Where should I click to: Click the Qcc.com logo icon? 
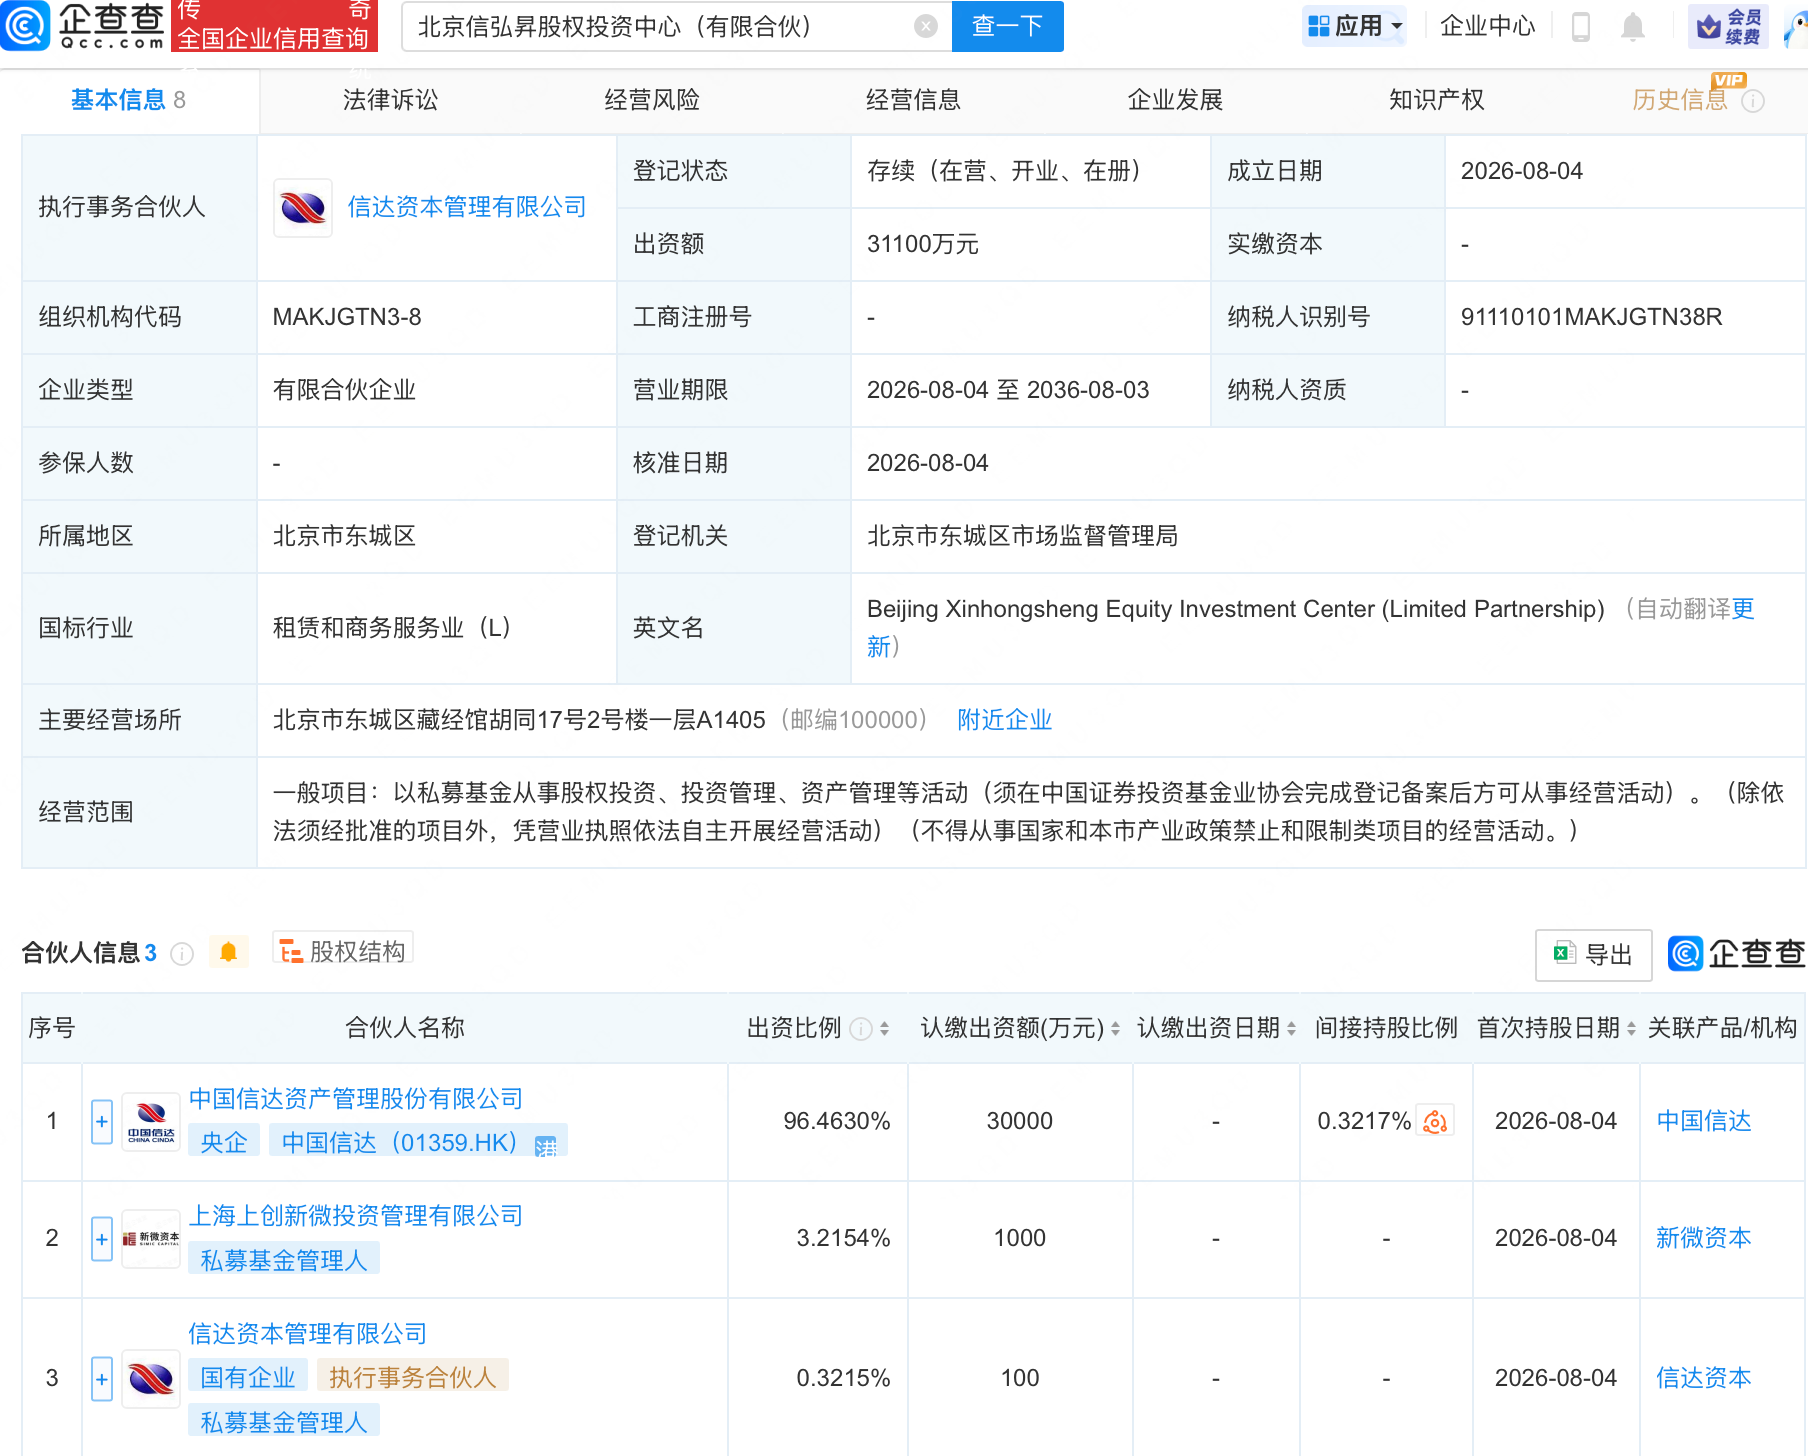(x=25, y=26)
